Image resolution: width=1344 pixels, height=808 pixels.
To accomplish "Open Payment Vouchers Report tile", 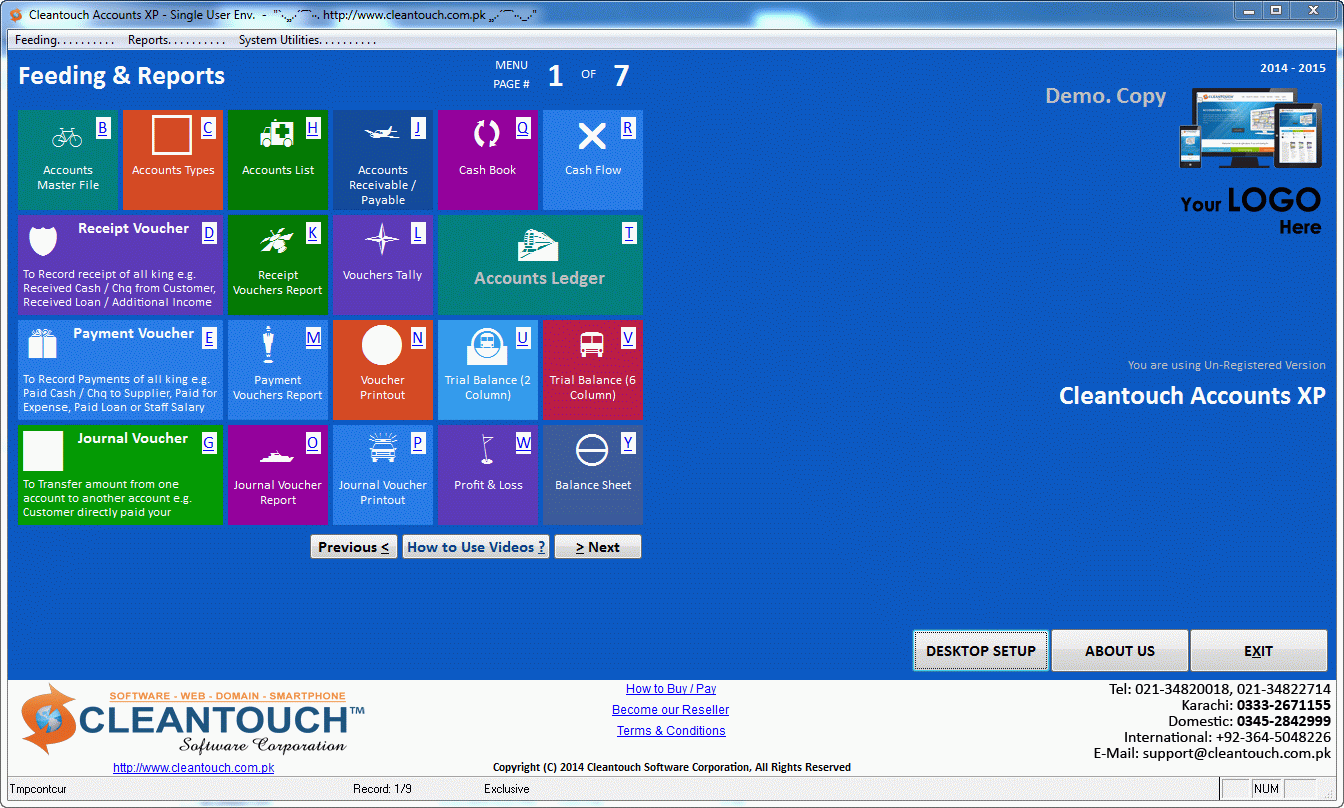I will pyautogui.click(x=278, y=370).
